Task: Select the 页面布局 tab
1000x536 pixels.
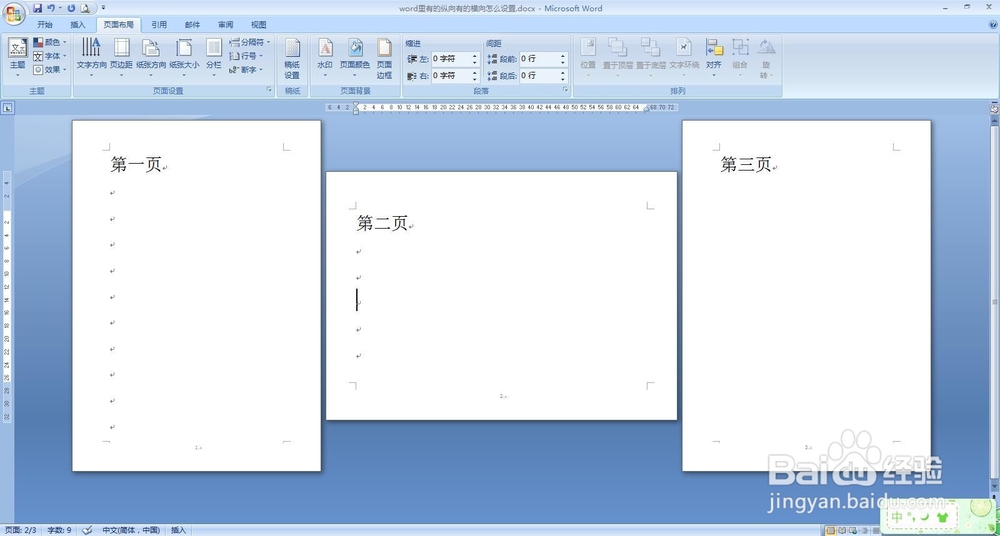Action: coord(119,25)
